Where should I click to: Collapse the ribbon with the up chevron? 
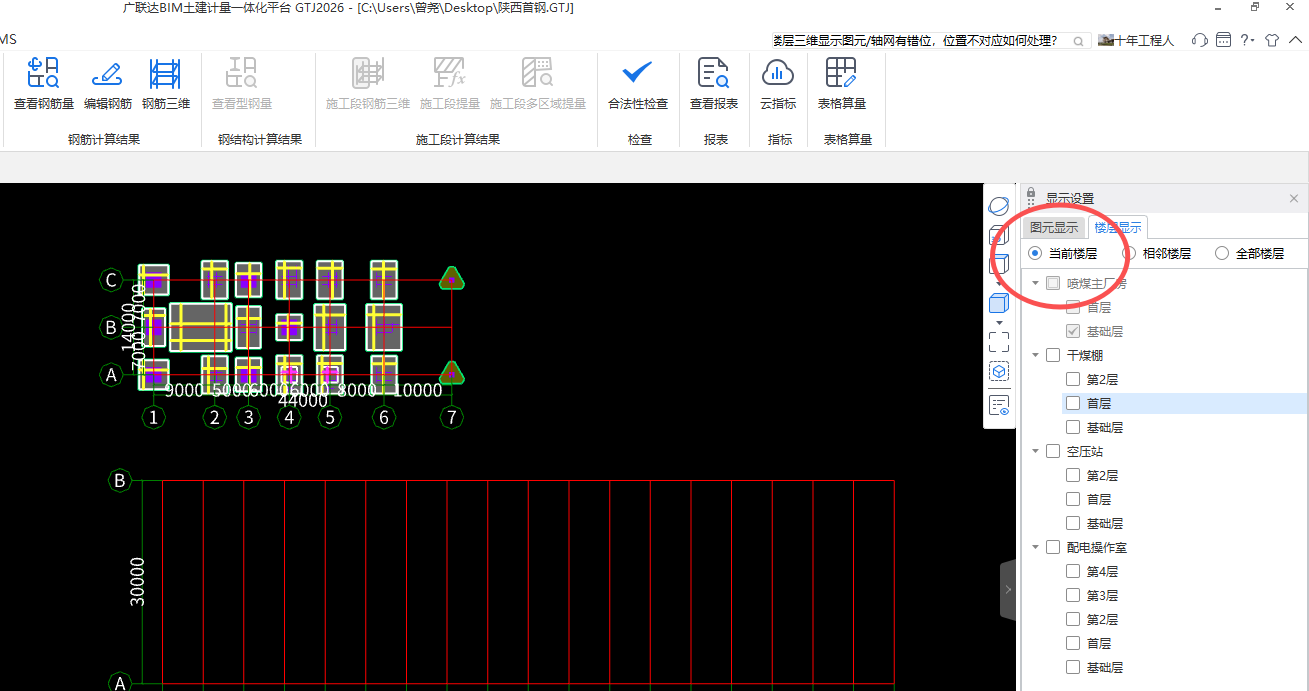point(1296,40)
